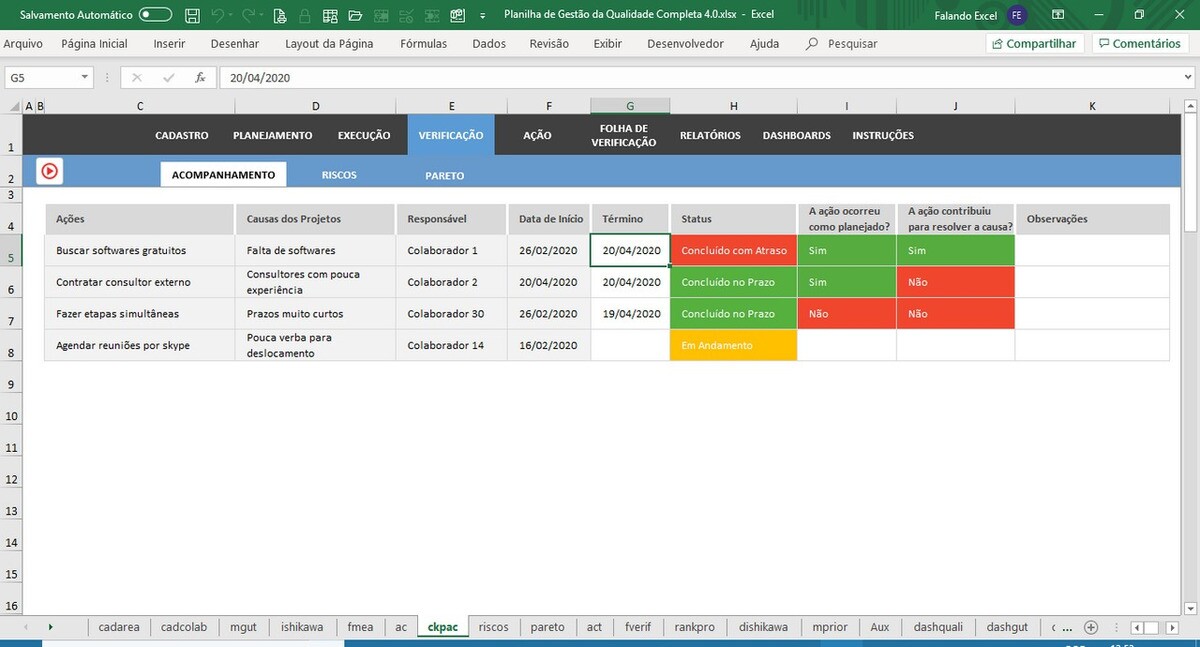
Task: Click the Compartilhar button
Action: point(1034,44)
